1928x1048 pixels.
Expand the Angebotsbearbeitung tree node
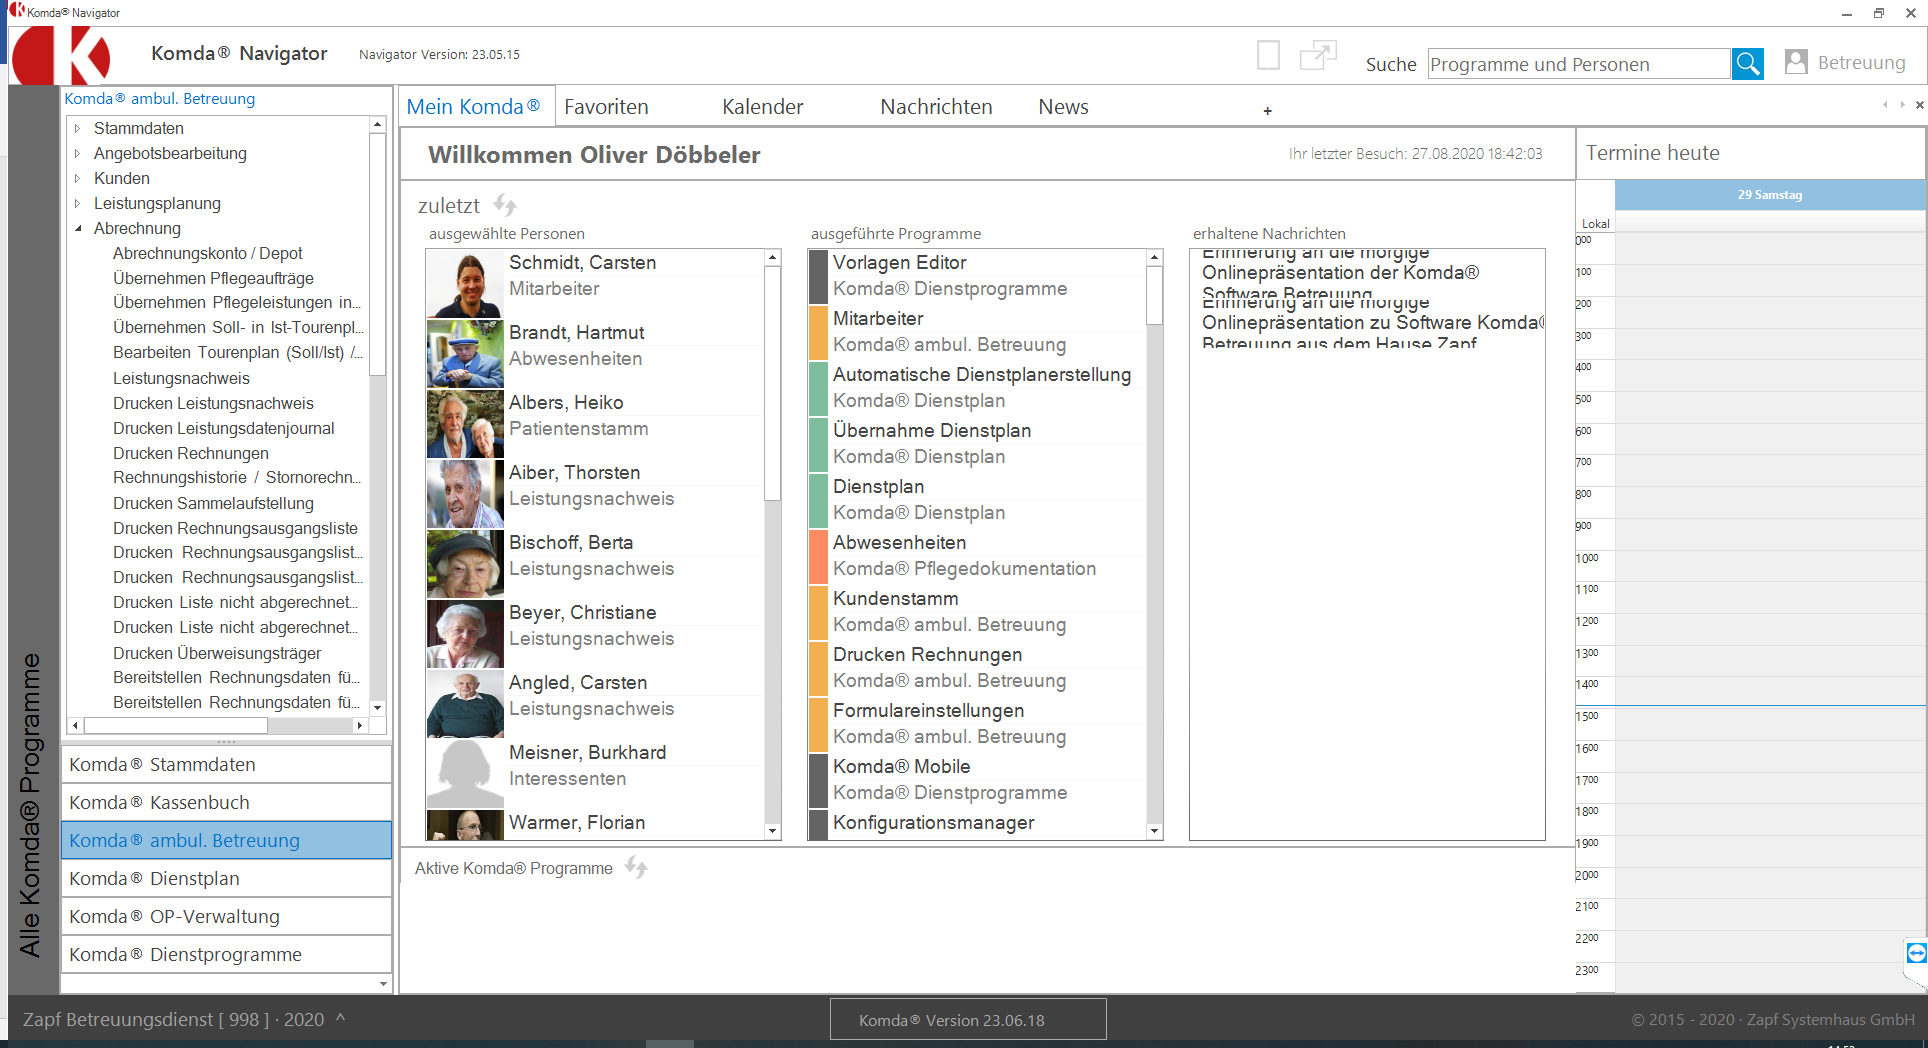coord(77,153)
